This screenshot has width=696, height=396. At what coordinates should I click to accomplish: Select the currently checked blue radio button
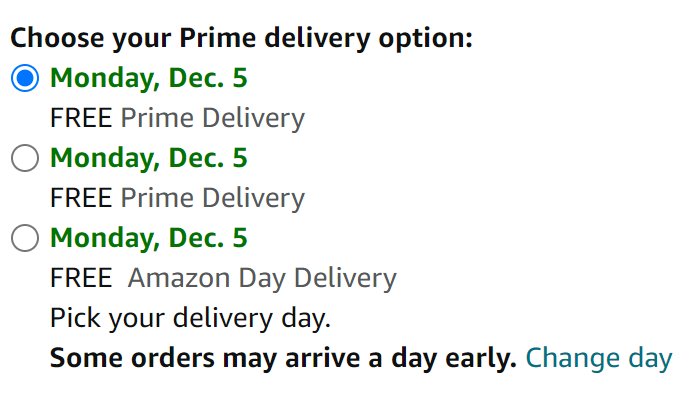(x=25, y=78)
